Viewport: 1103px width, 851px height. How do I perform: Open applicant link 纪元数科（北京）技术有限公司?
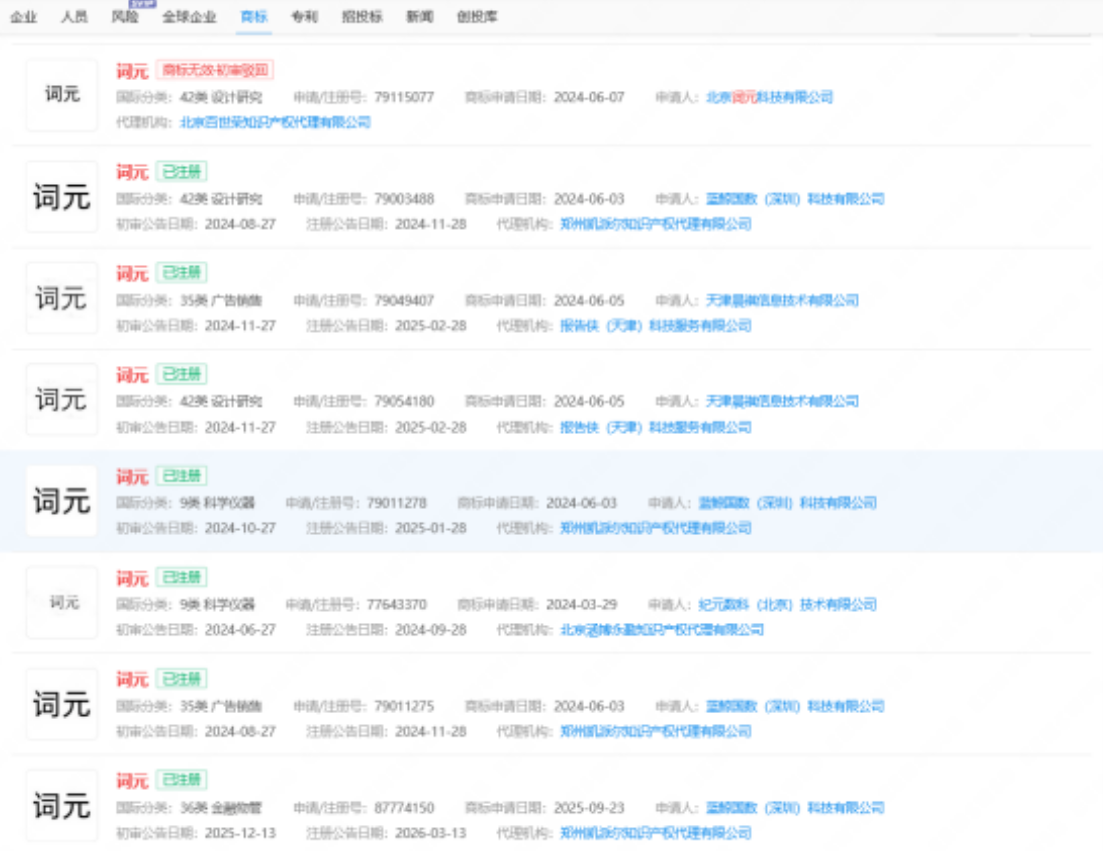coord(791,604)
